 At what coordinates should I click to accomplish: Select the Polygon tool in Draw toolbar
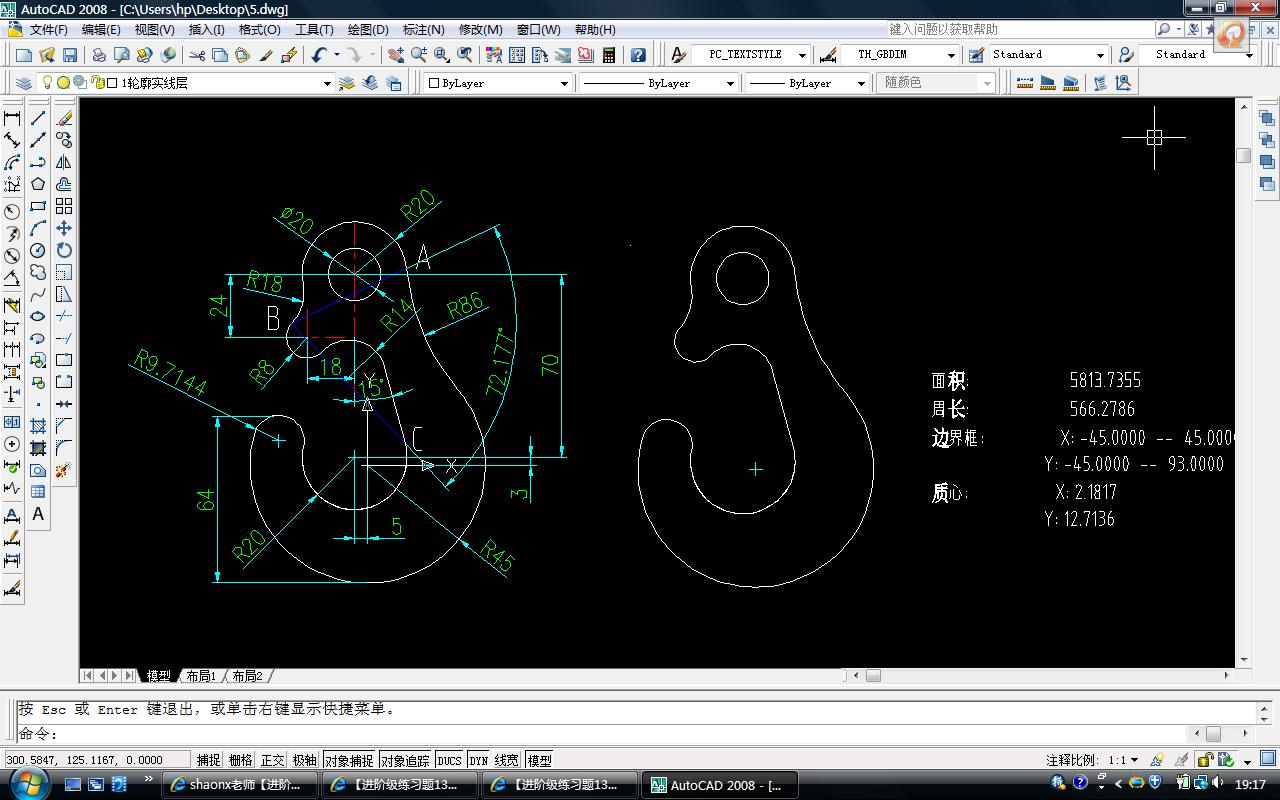point(38,184)
